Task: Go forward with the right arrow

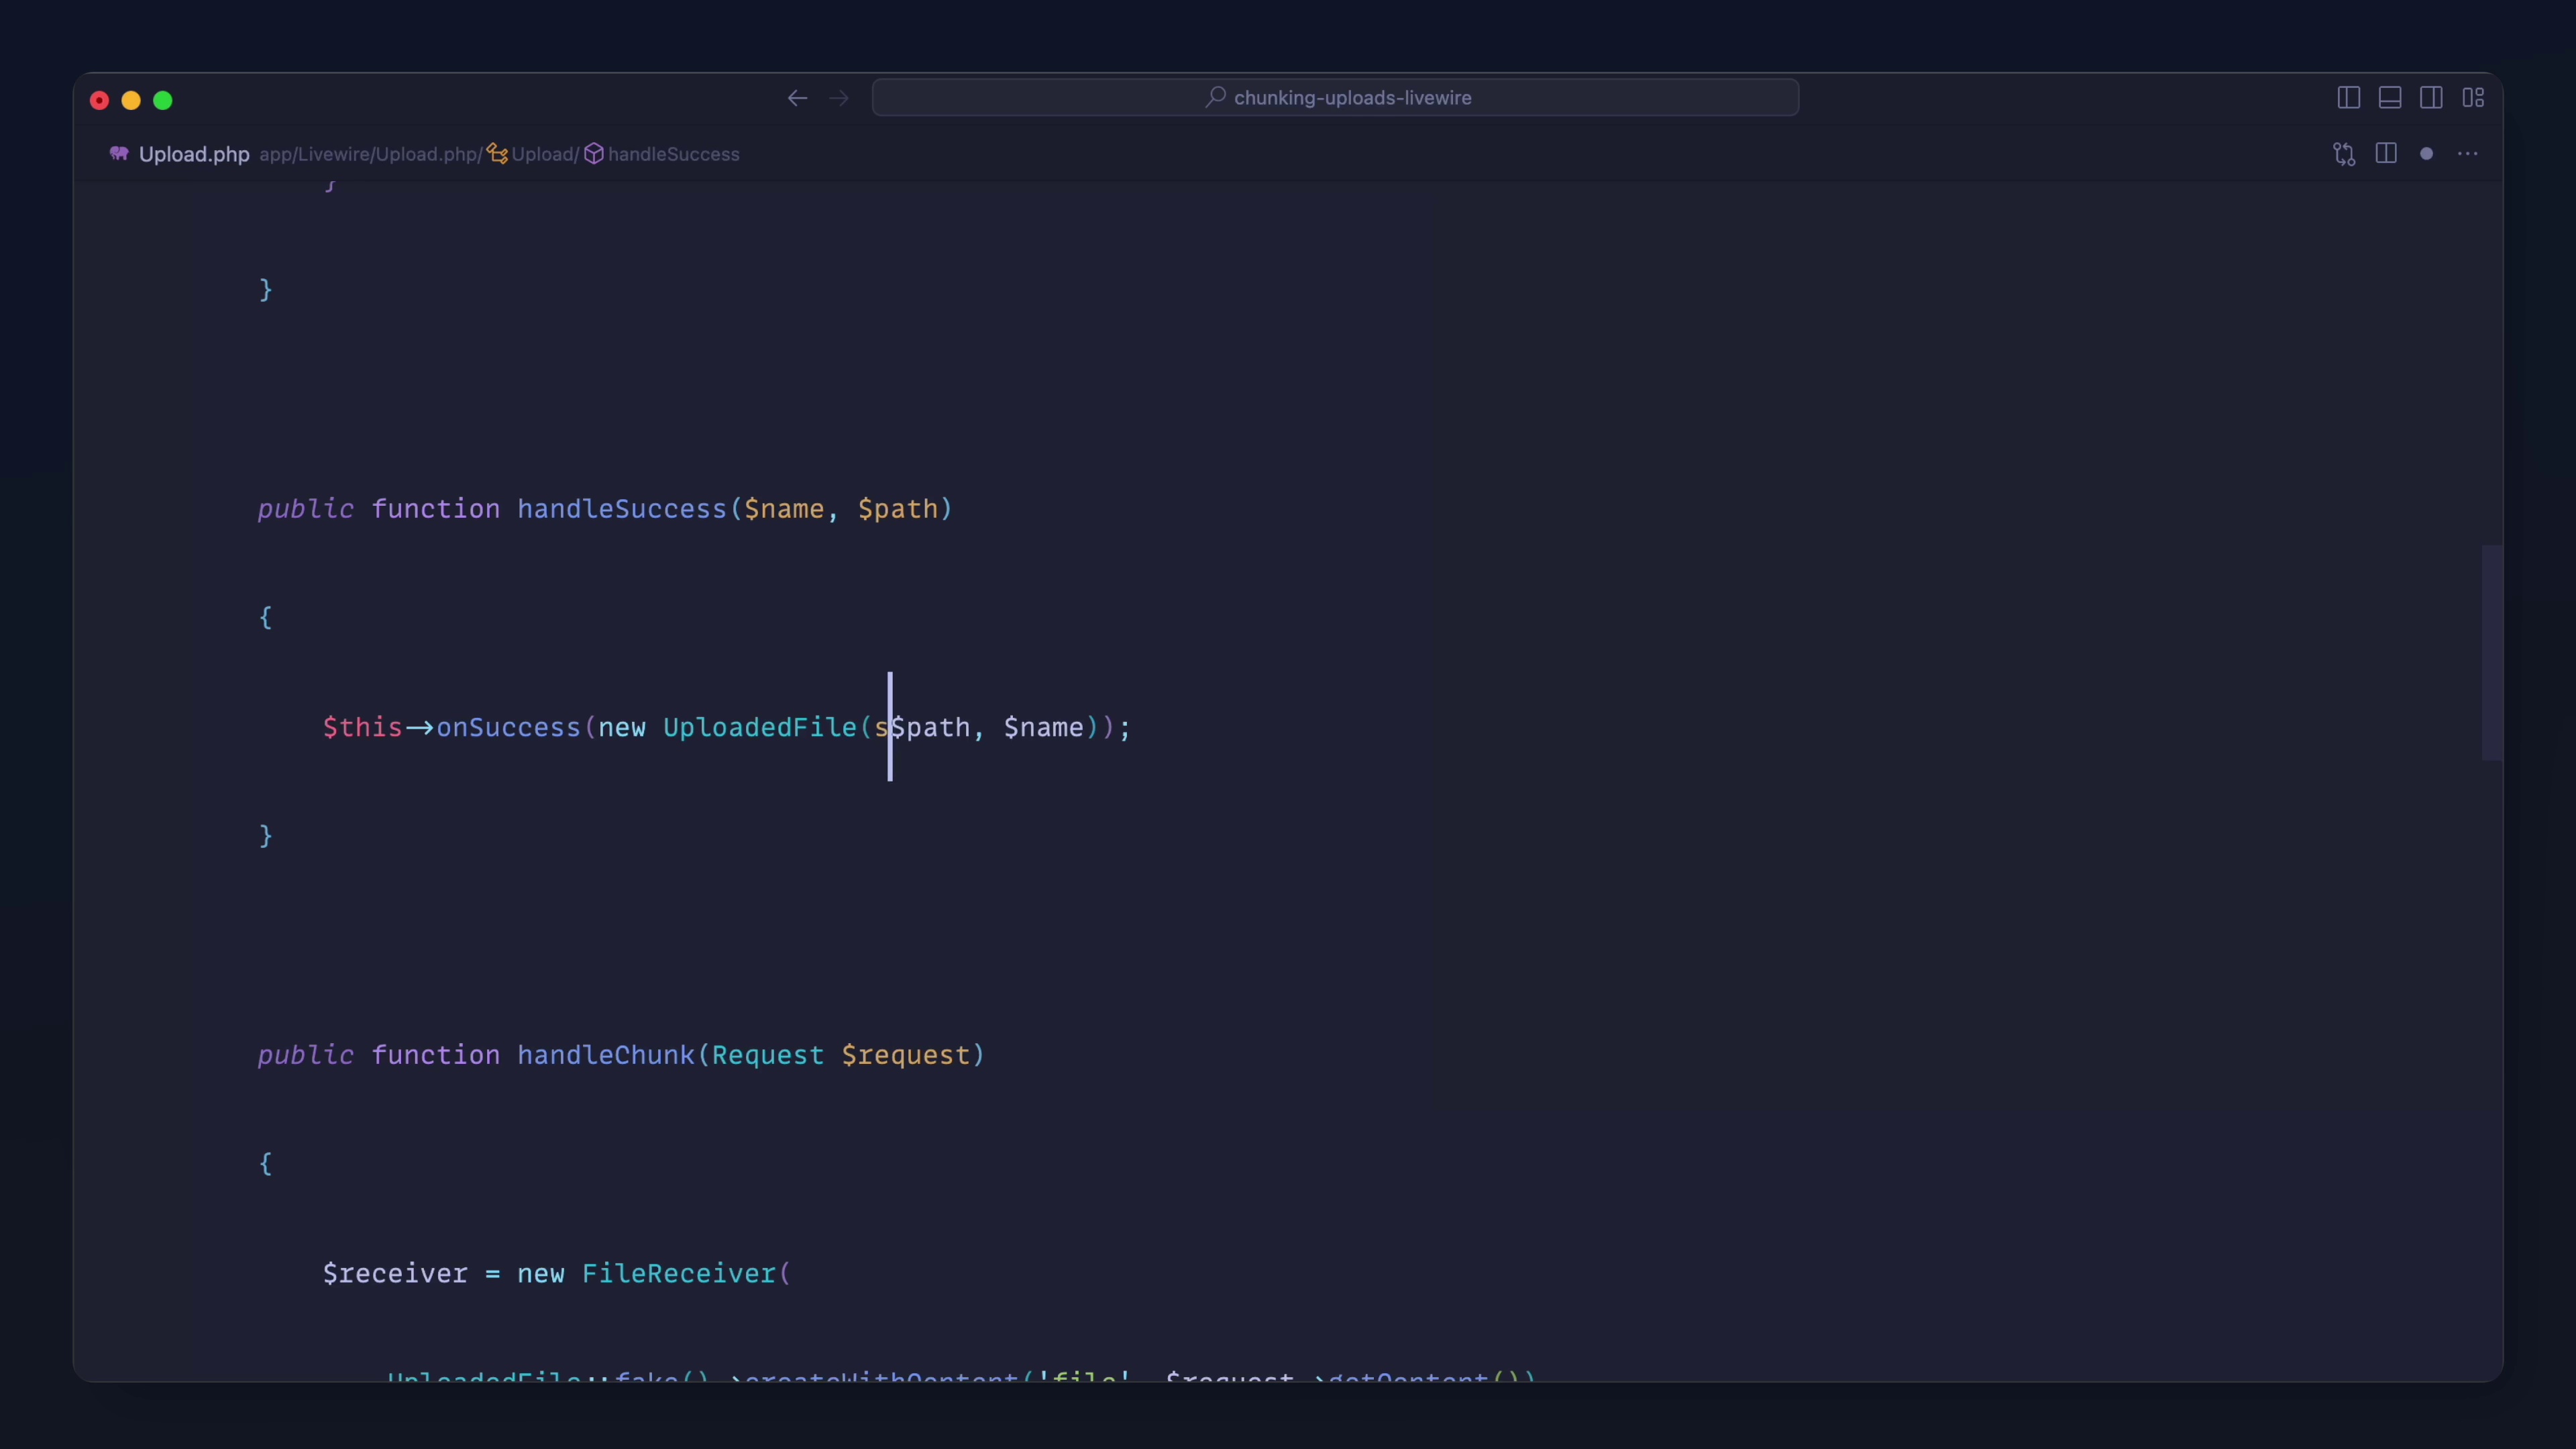Action: 839,98
